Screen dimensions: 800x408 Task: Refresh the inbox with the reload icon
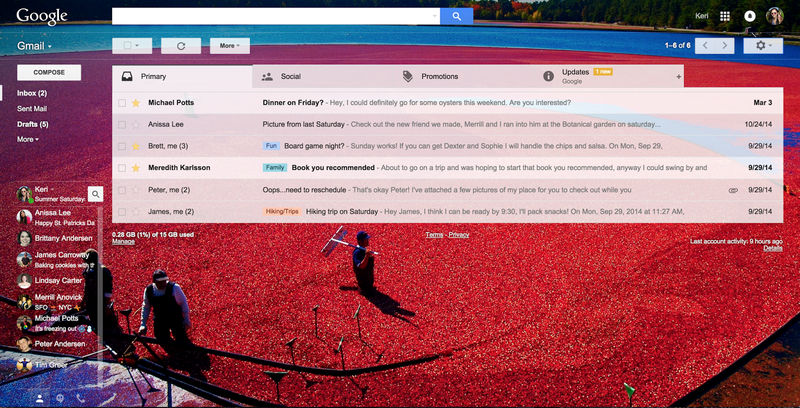pyautogui.click(x=181, y=46)
